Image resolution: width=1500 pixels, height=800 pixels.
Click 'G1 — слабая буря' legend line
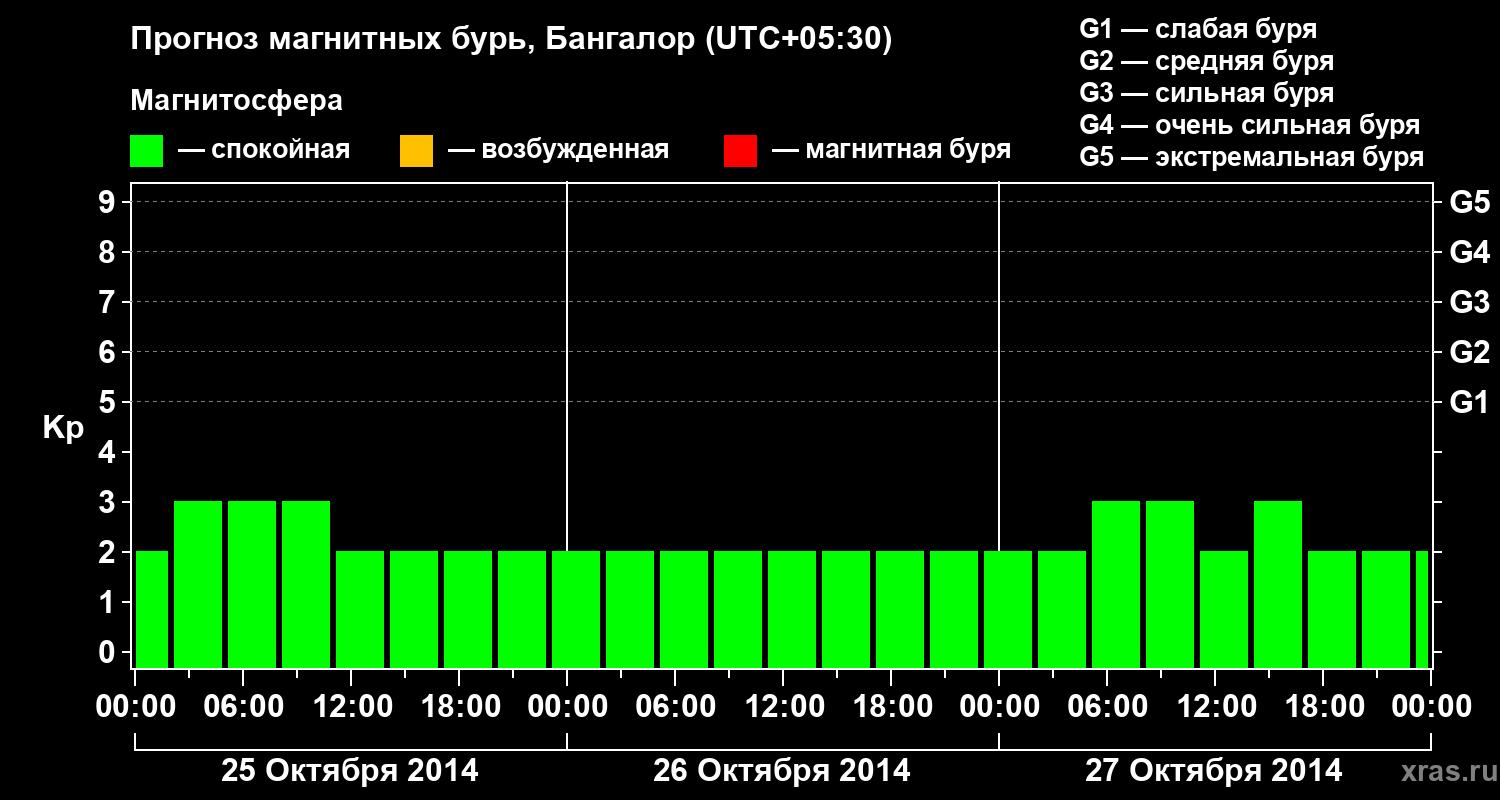(x=1198, y=29)
